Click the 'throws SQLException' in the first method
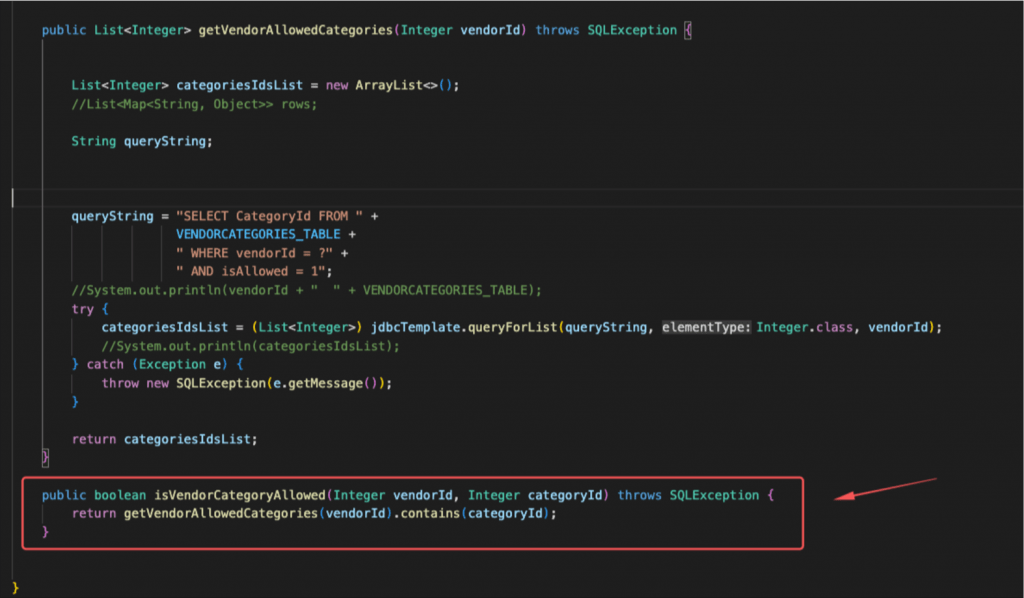 point(606,30)
